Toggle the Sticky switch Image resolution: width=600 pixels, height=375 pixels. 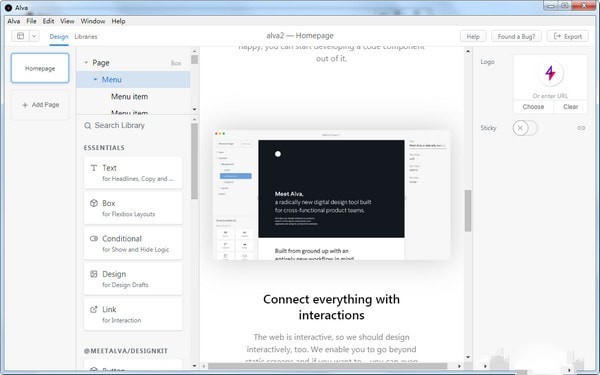pos(525,128)
